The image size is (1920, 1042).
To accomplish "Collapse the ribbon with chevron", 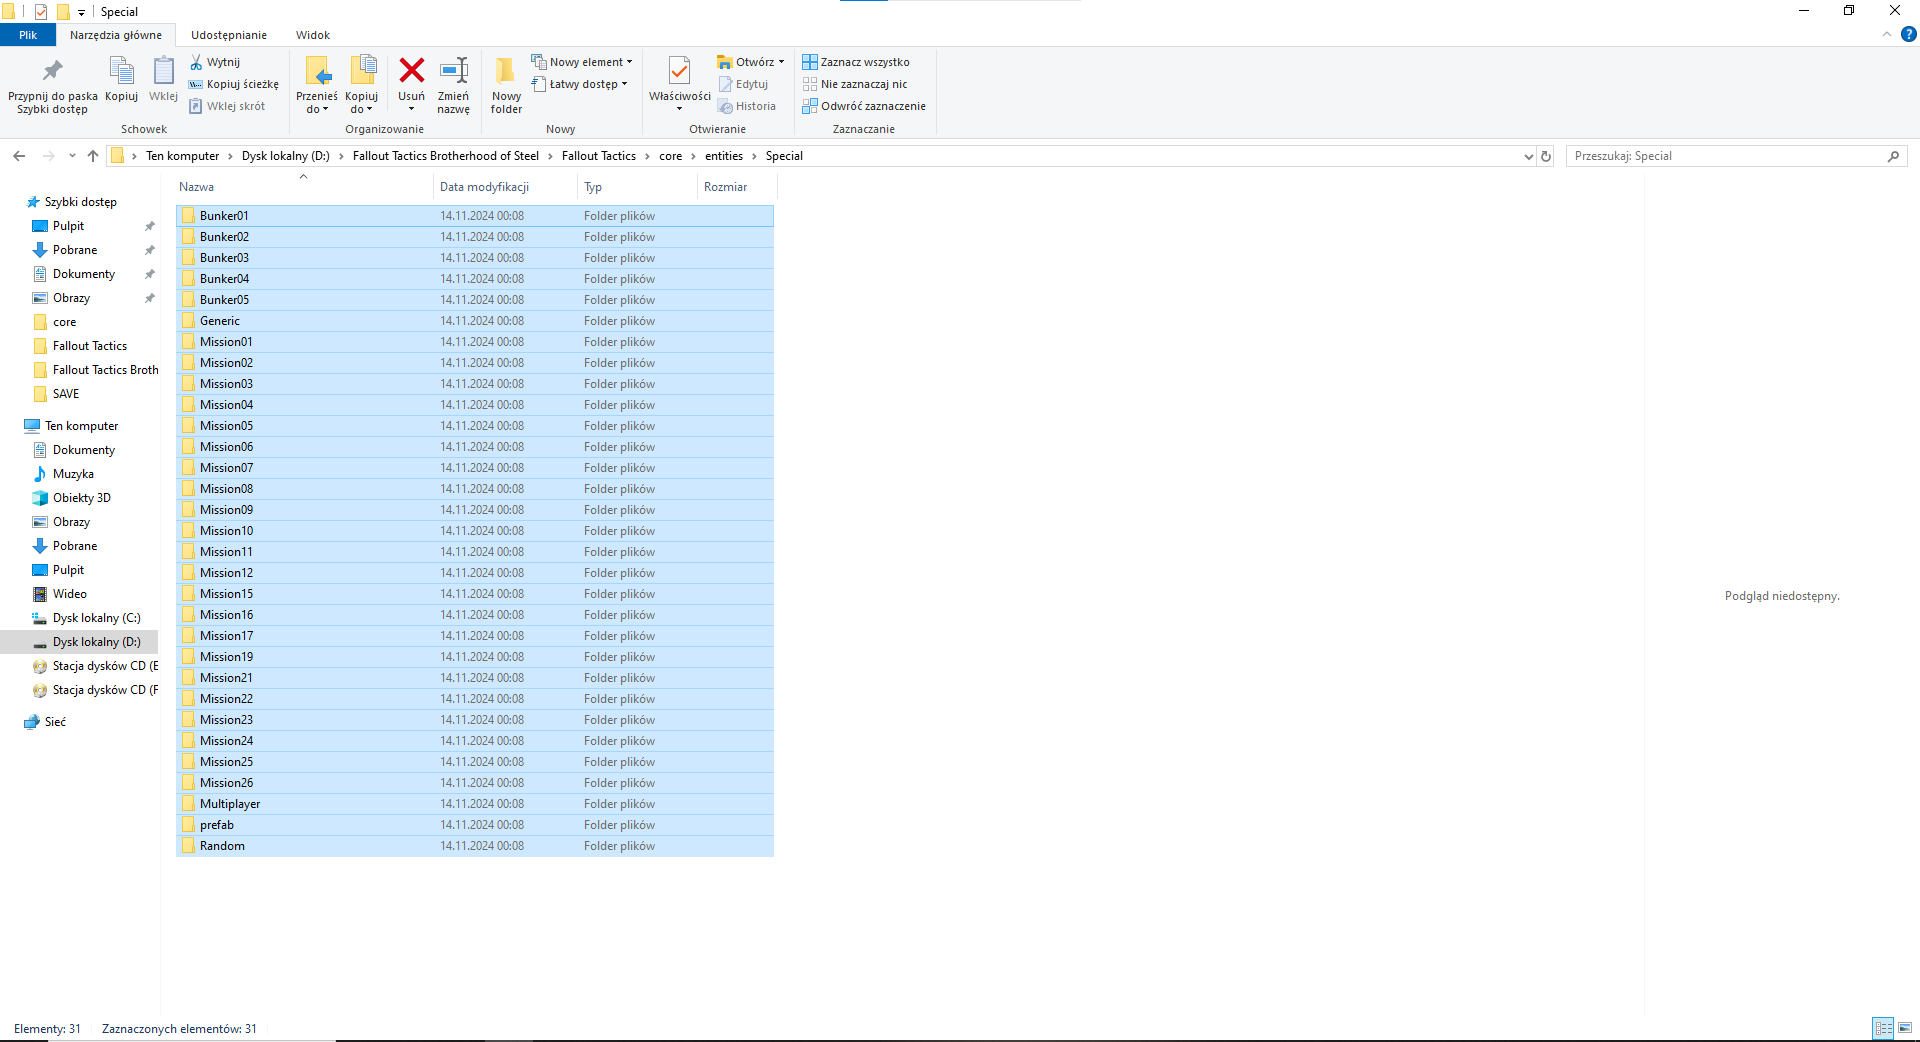I will click(1887, 34).
